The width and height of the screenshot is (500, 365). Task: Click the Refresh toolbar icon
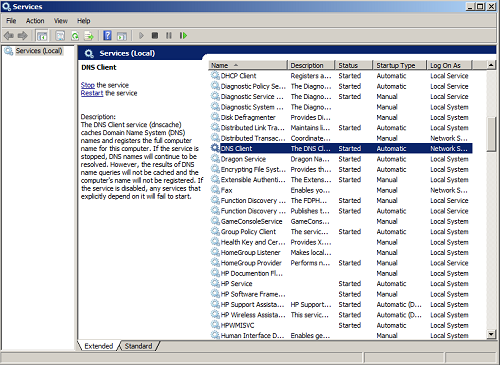click(75, 36)
